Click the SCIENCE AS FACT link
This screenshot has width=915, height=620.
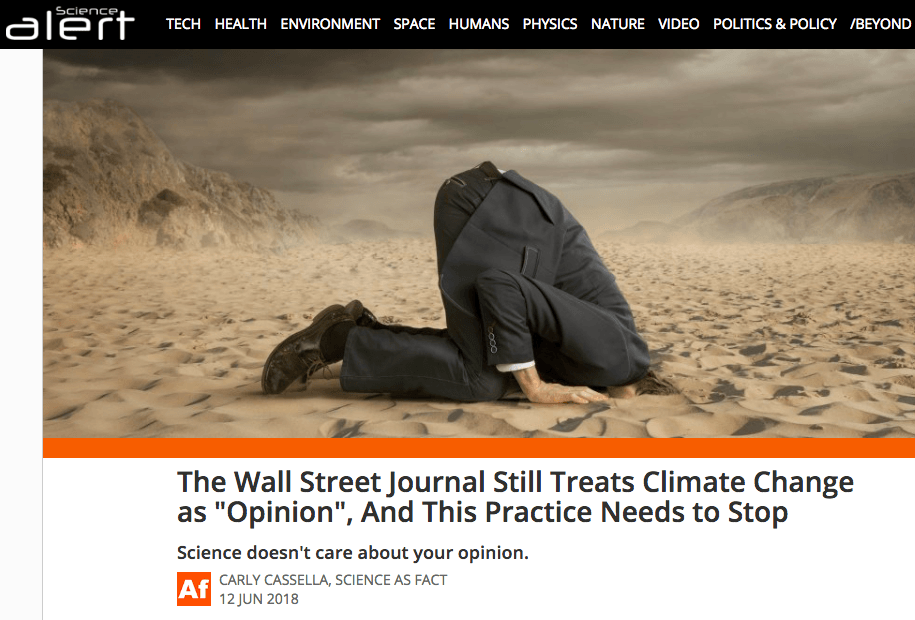[391, 580]
